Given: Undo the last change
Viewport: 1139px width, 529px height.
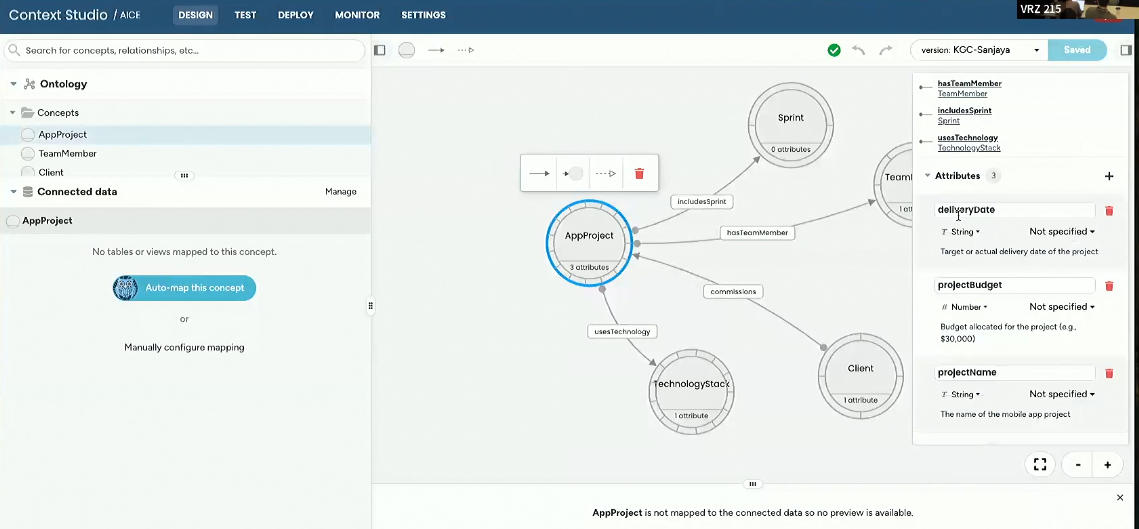Looking at the screenshot, I should [x=859, y=50].
